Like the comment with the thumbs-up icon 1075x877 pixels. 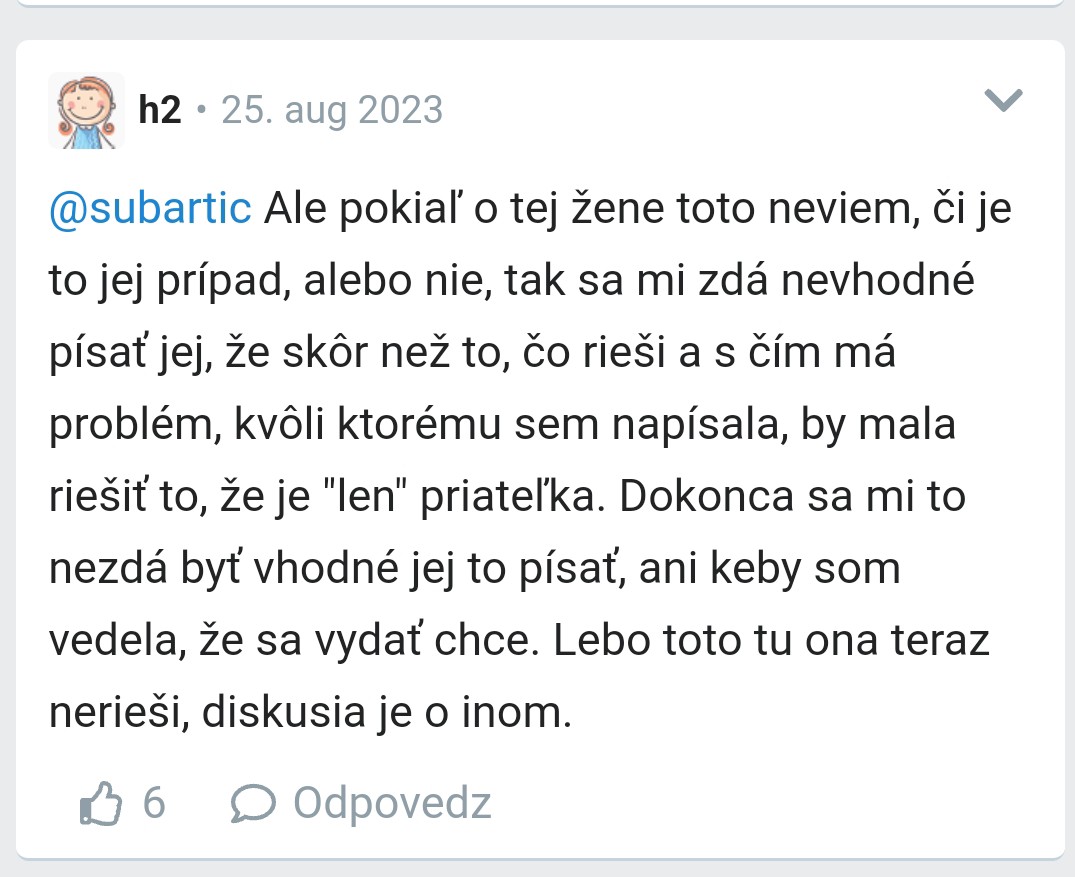tap(100, 803)
